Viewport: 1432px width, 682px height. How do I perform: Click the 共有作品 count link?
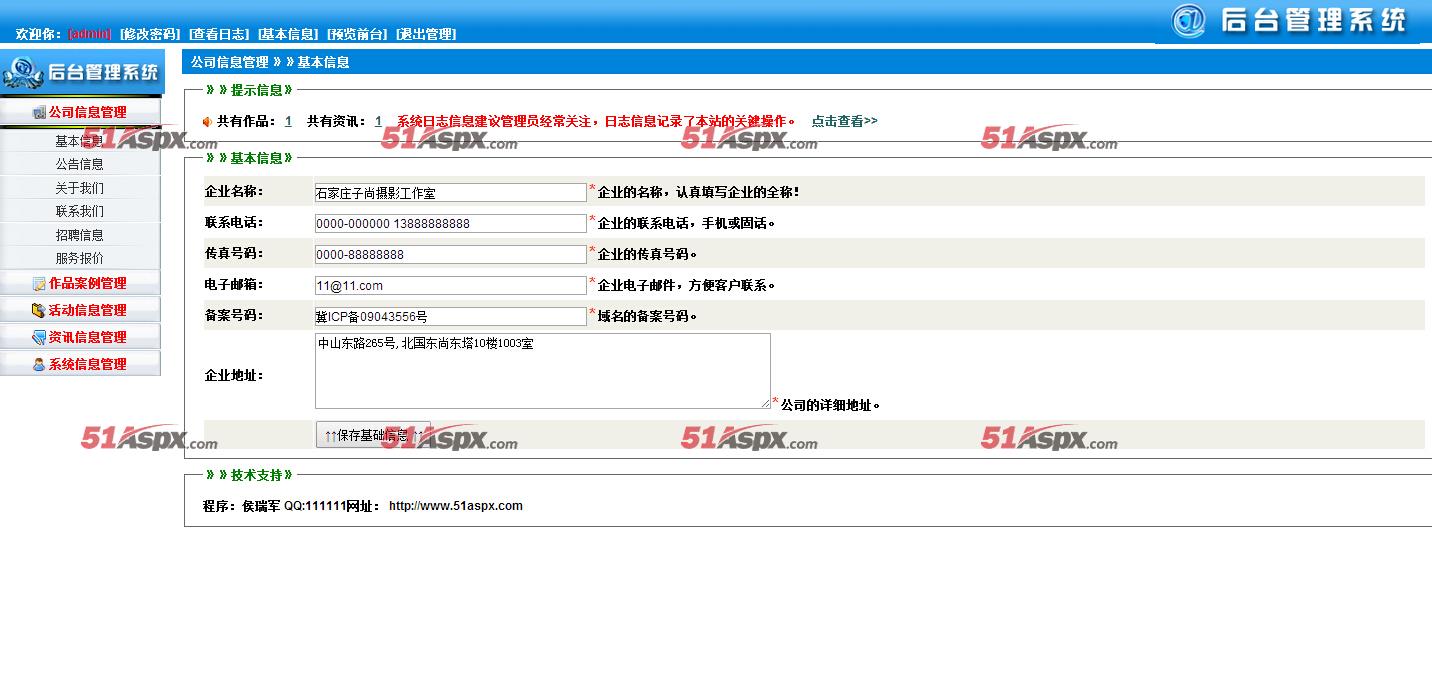(288, 121)
